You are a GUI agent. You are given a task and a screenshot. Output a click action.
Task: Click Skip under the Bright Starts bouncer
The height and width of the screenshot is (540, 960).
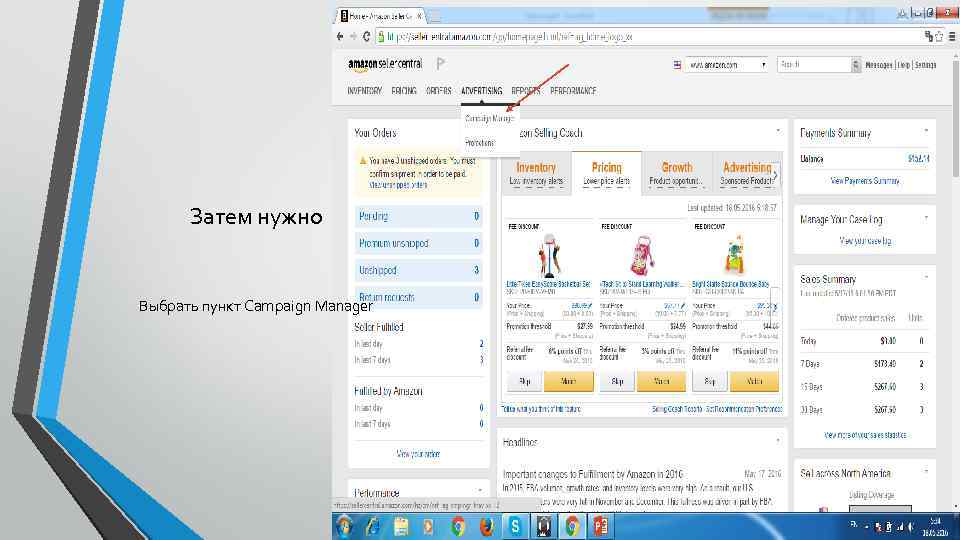tap(710, 381)
